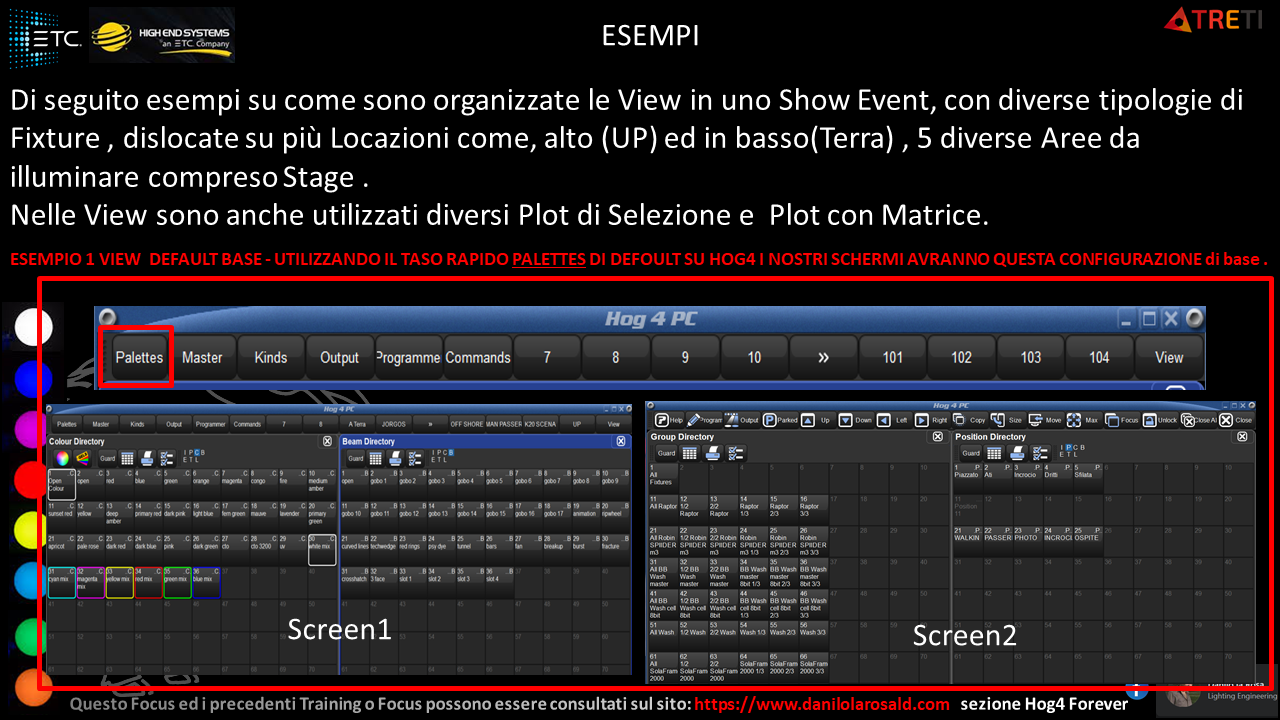Select OFF SHORE view in Screen1 toolbar
Viewport: 1280px width, 720px height.
(467, 424)
